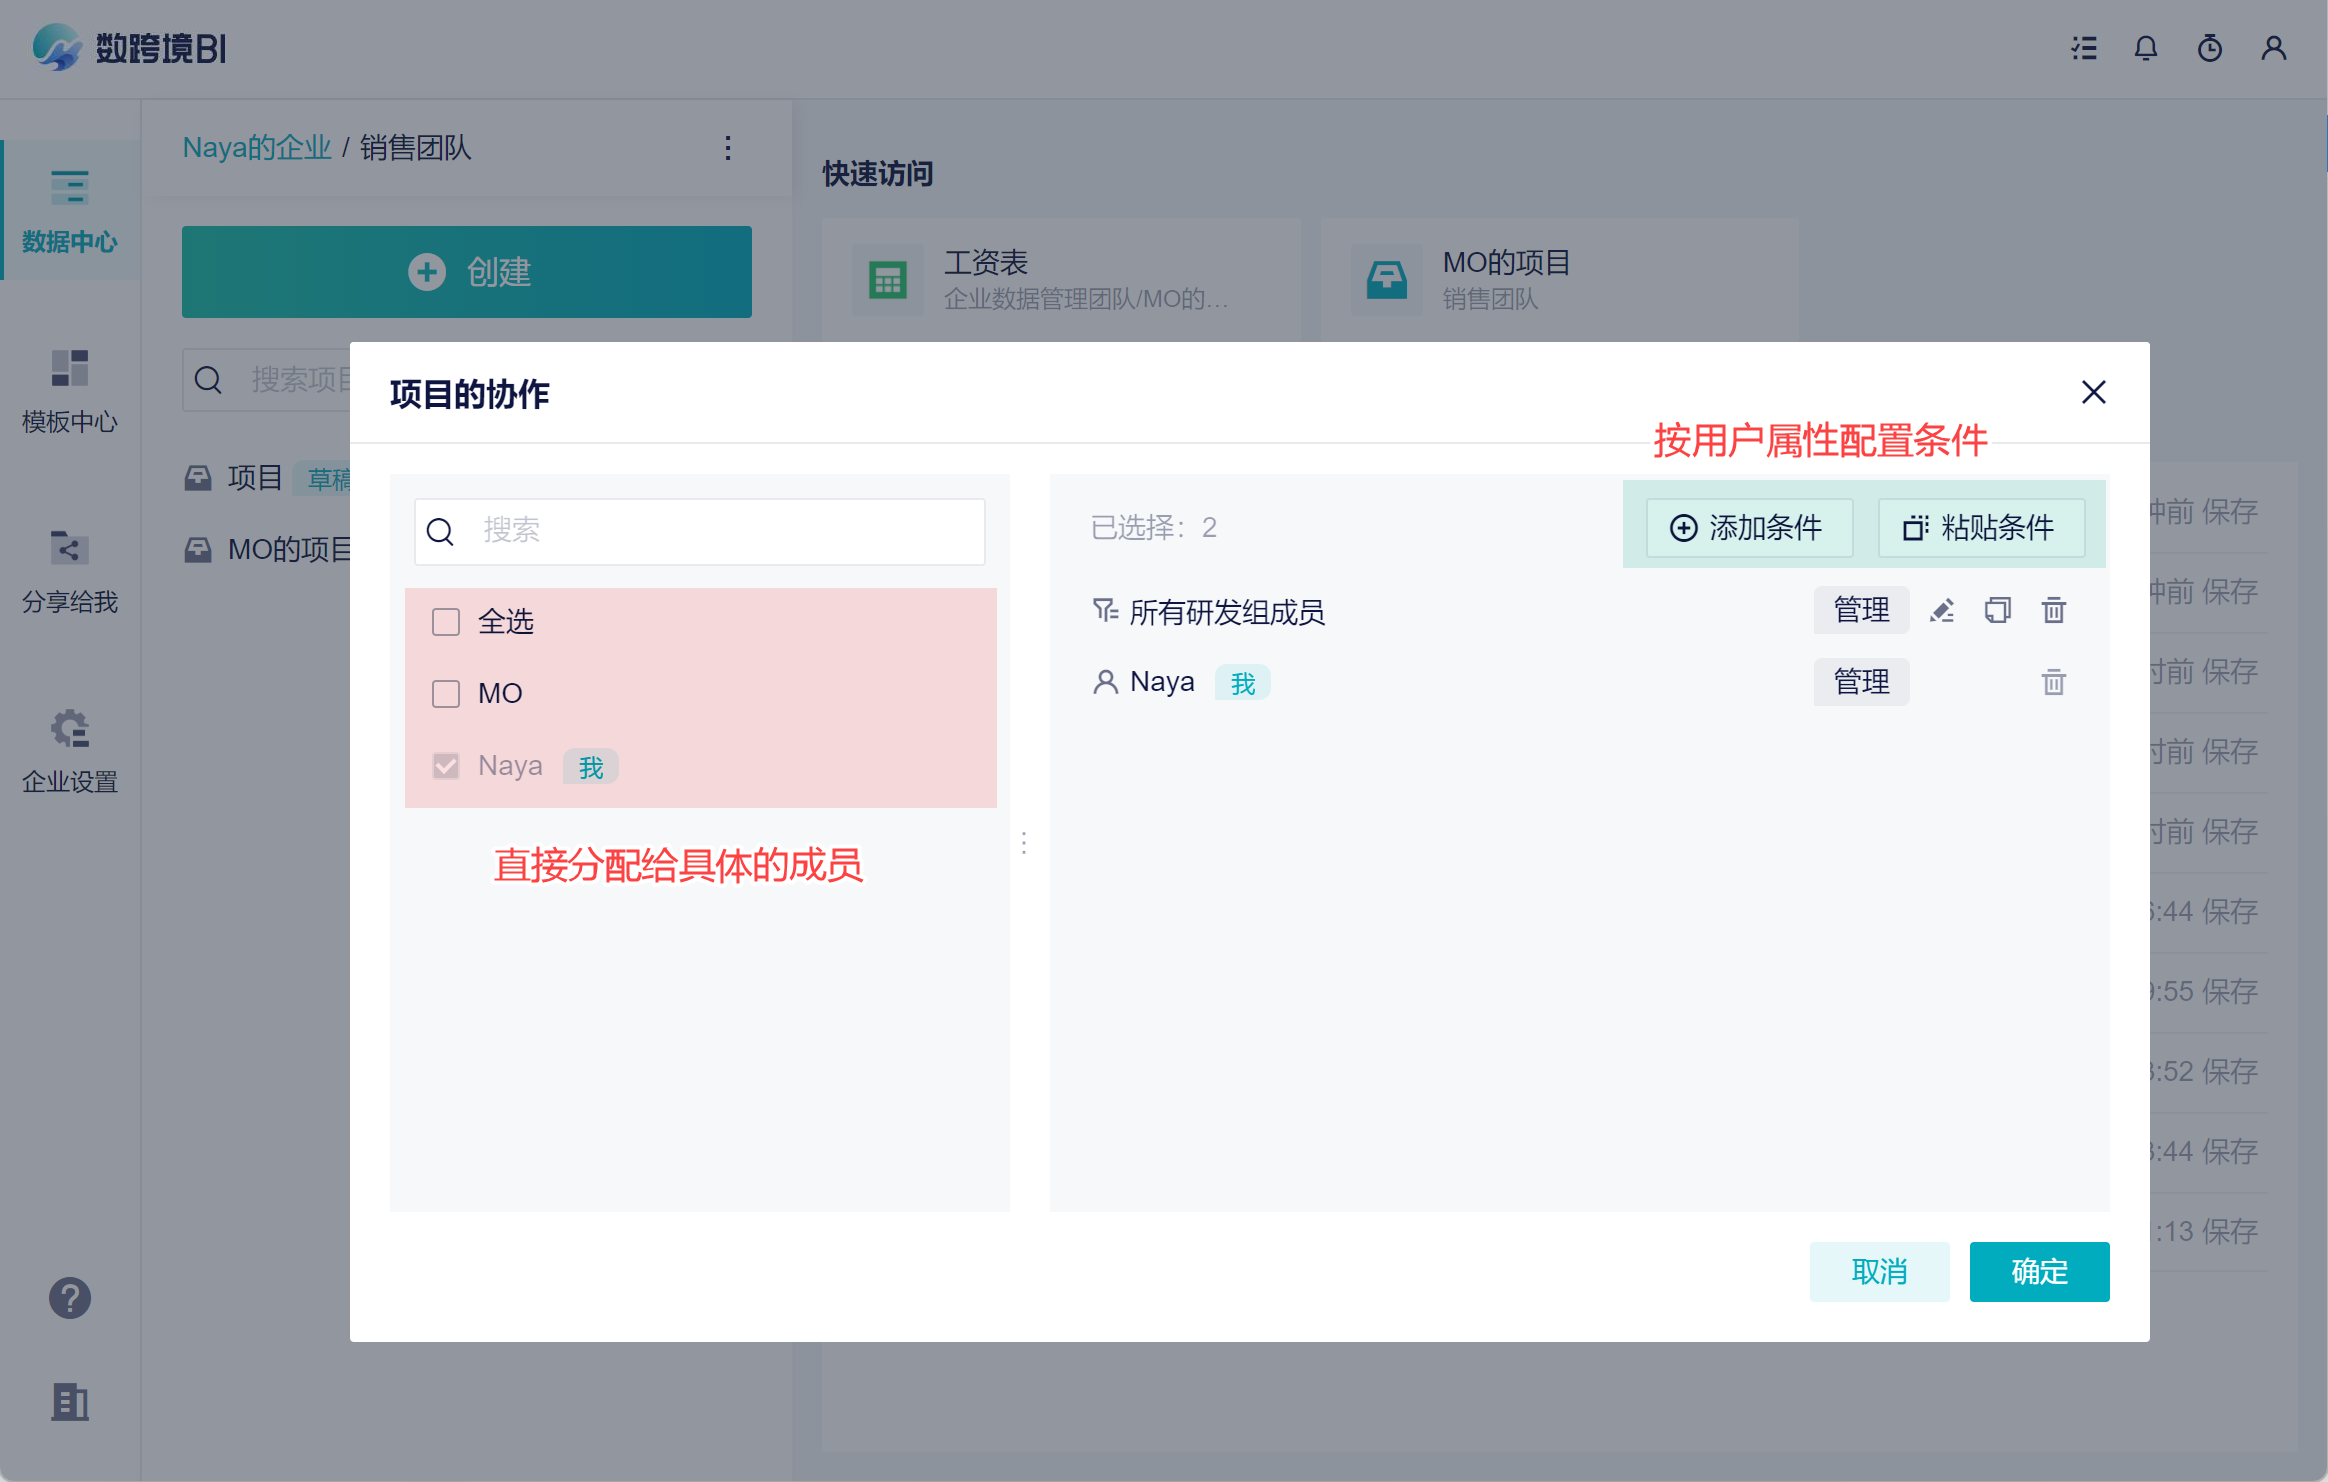Open the three-dot menu beside 销售团队
The height and width of the screenshot is (1482, 2328).
pyautogui.click(x=728, y=148)
